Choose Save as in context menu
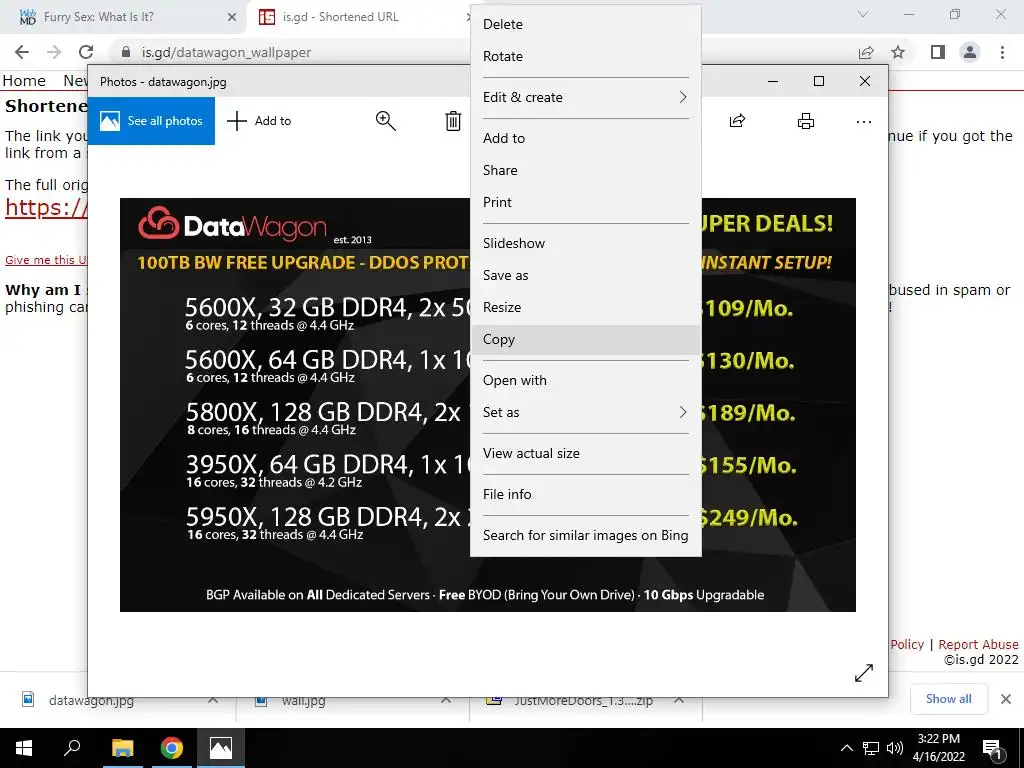Image resolution: width=1024 pixels, height=768 pixels. click(x=586, y=276)
